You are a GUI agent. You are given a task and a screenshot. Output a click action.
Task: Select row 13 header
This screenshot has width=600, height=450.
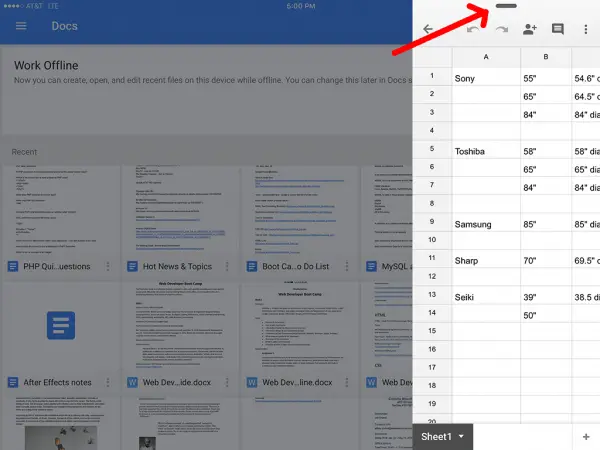click(432, 295)
